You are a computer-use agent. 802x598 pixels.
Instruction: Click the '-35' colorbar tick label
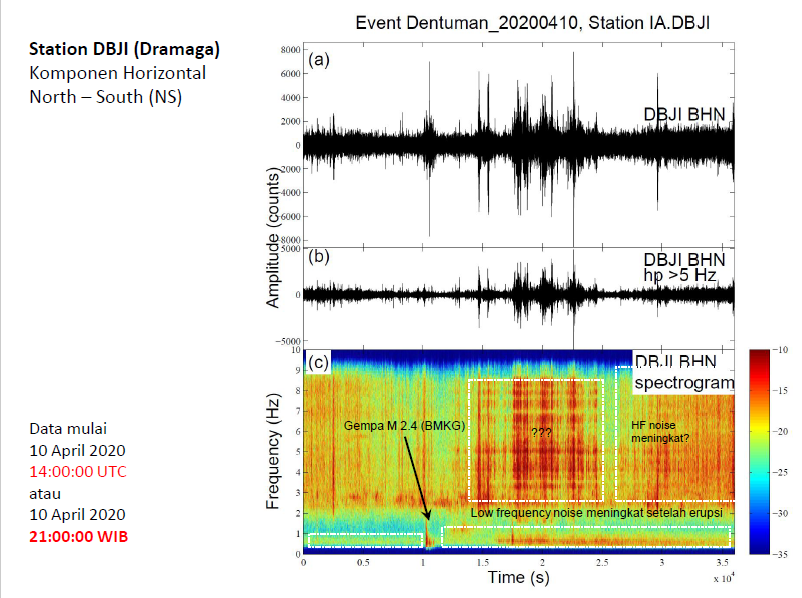pos(780,554)
